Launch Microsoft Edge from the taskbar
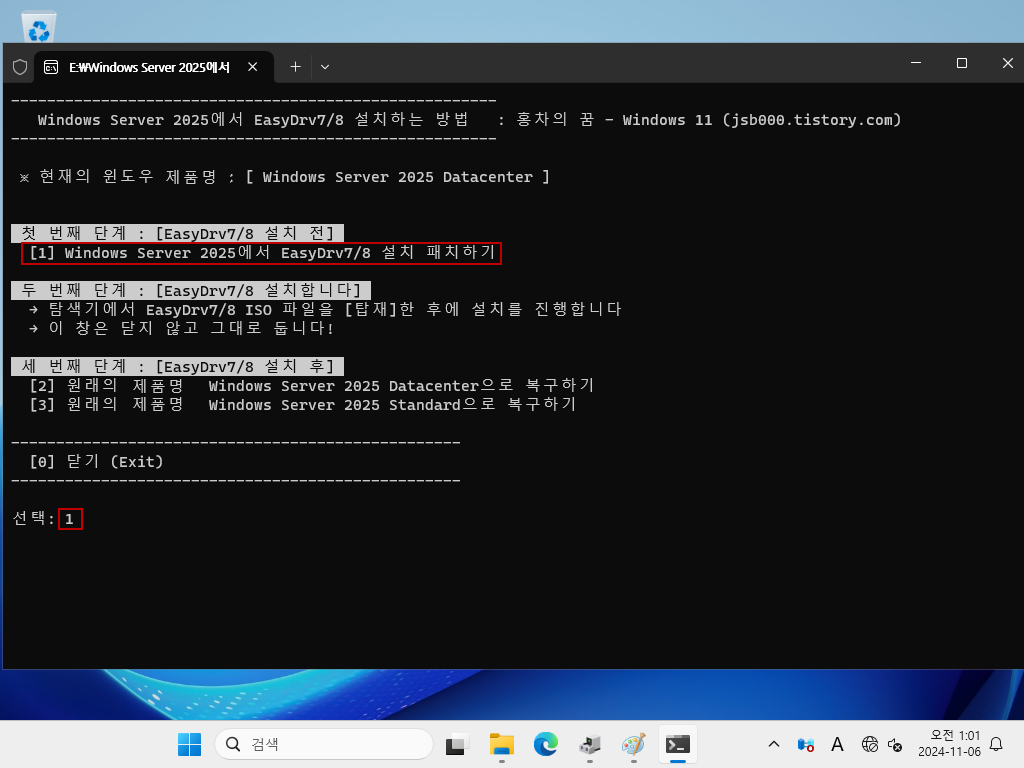The width and height of the screenshot is (1024, 768). coord(546,744)
